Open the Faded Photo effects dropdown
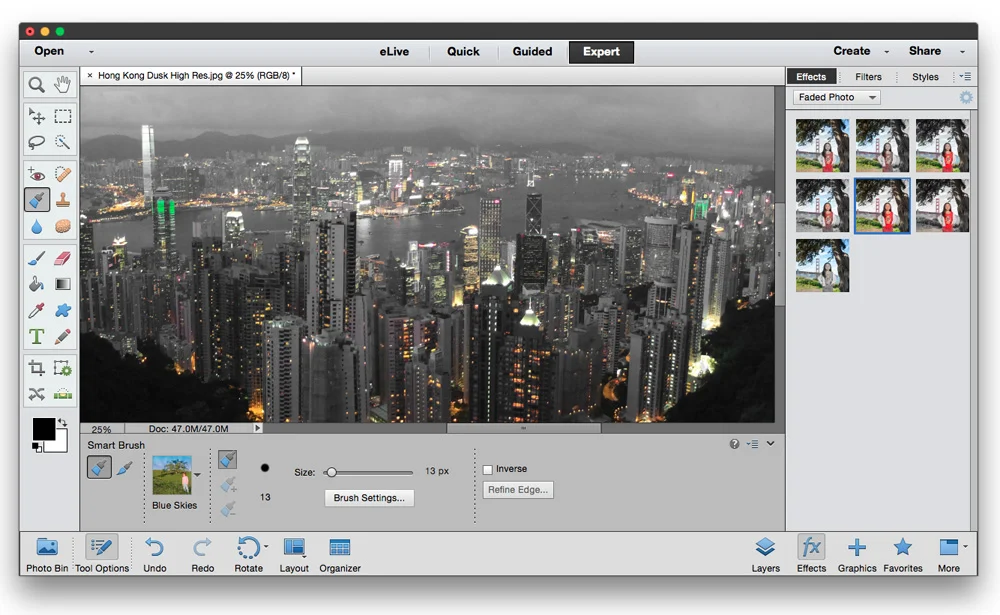 836,96
